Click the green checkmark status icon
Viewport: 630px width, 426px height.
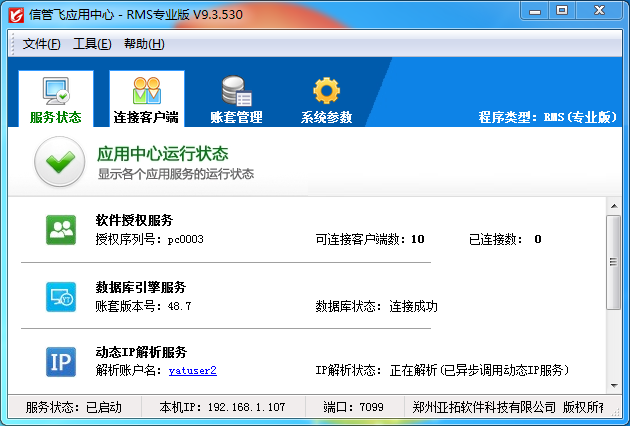pos(59,163)
